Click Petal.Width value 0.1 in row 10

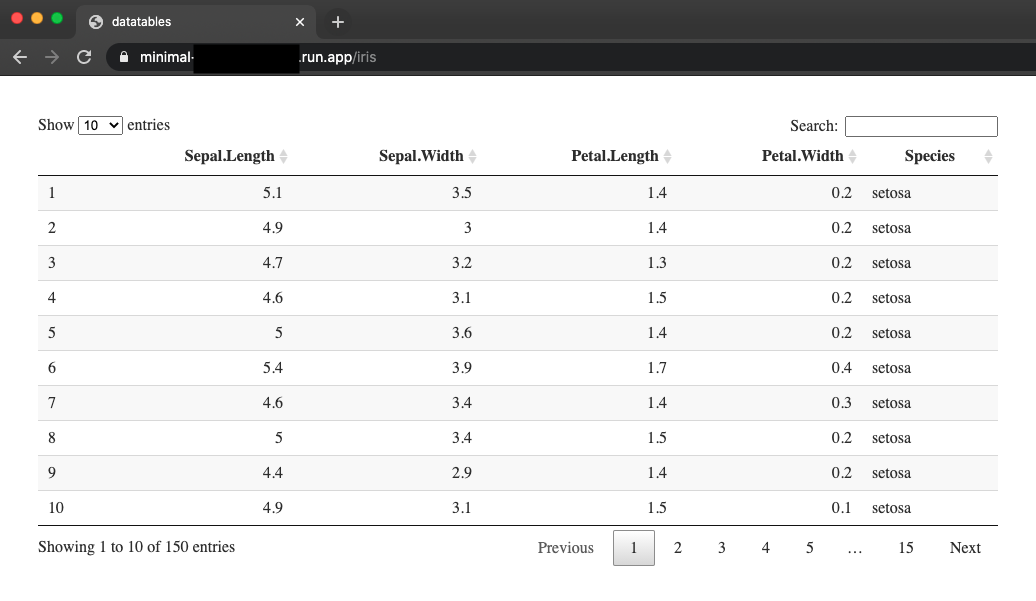841,508
